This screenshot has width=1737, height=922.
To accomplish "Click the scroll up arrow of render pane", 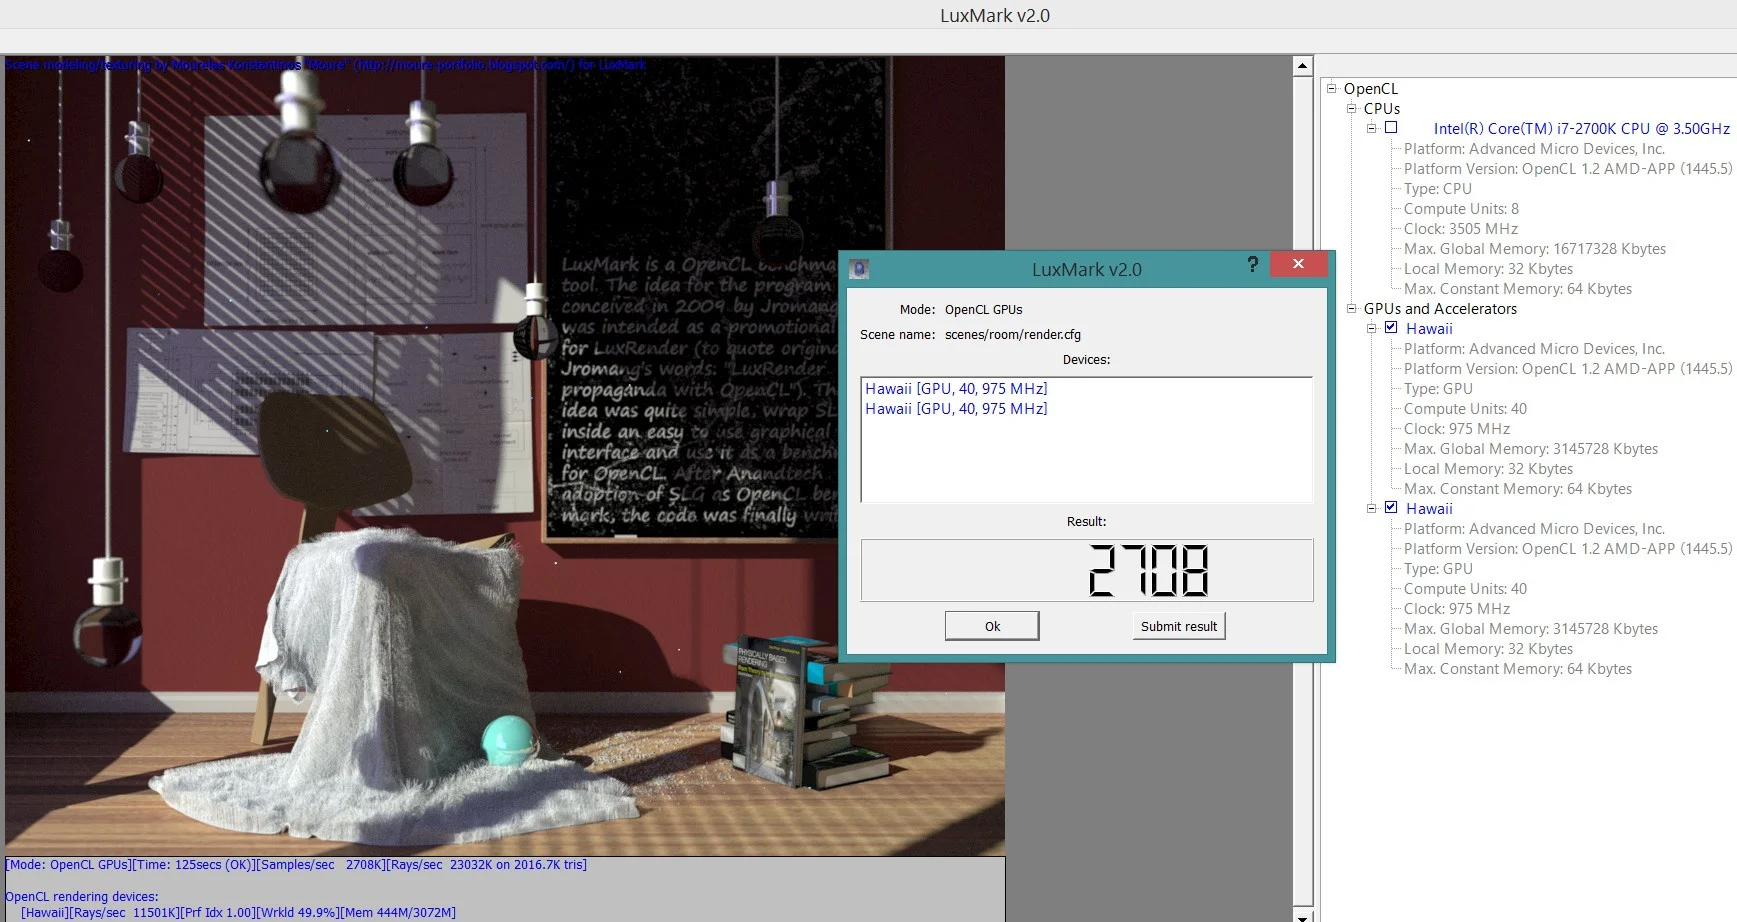I will click(x=1302, y=66).
